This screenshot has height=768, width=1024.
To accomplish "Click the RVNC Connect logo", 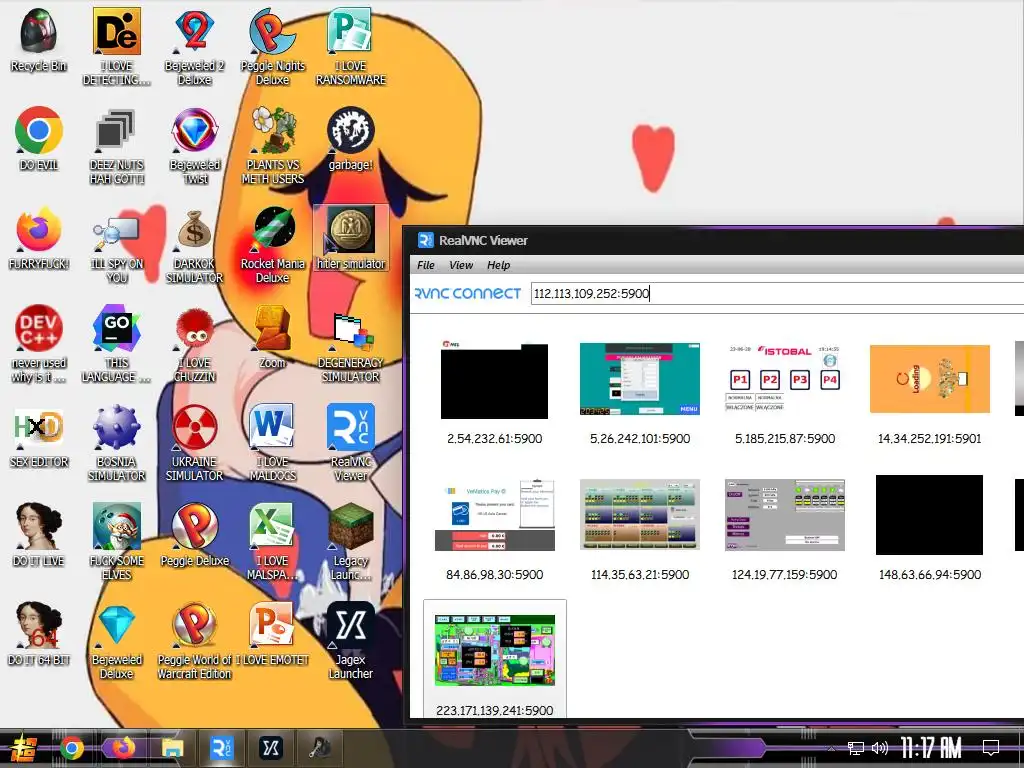I will coord(468,294).
